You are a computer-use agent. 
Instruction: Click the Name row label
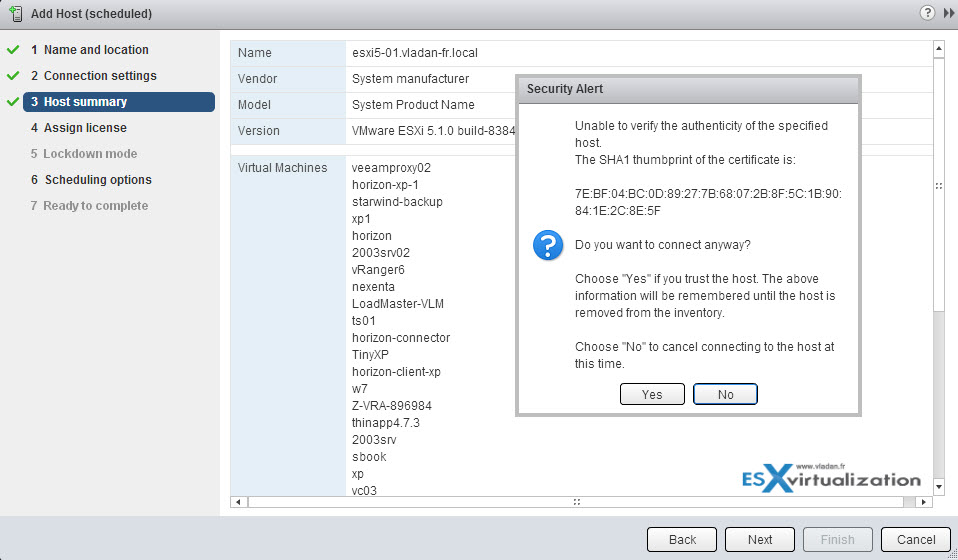(x=255, y=53)
